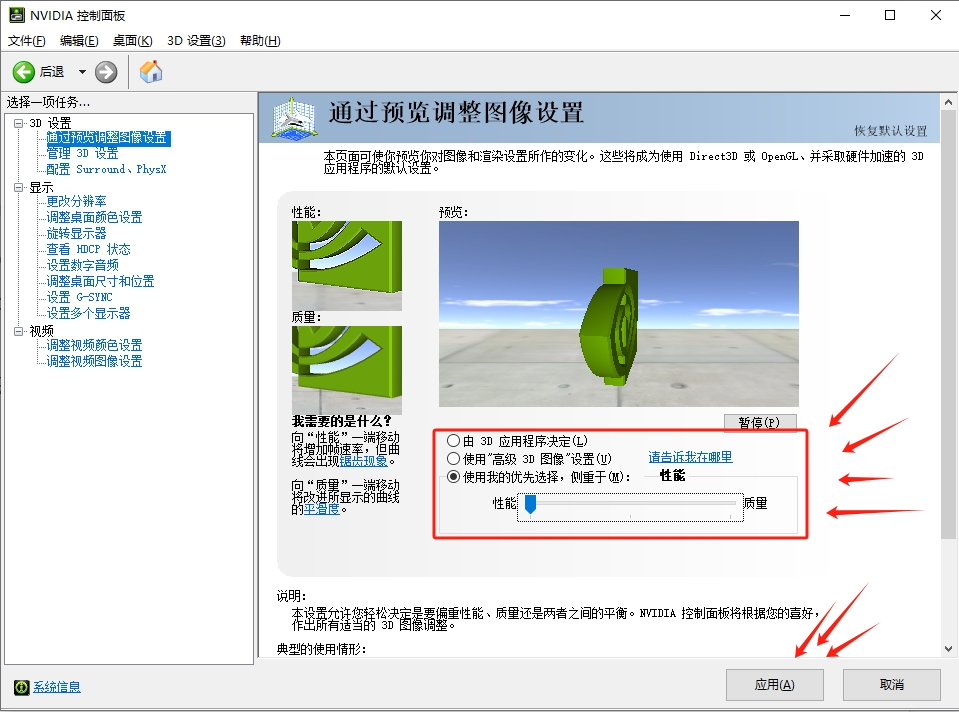This screenshot has height=712, width=959.
Task: Click the 平滑度 link
Action: tap(322, 508)
